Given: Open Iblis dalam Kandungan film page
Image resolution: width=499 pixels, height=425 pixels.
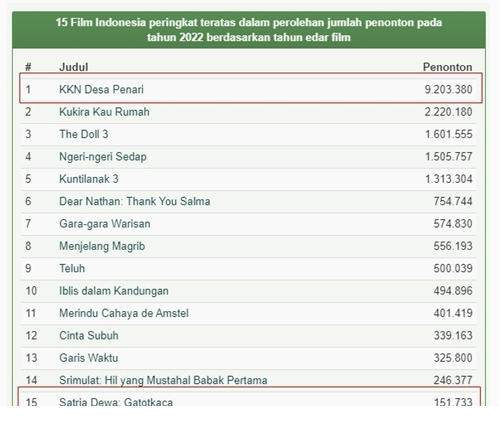Looking at the screenshot, I should [x=114, y=291].
